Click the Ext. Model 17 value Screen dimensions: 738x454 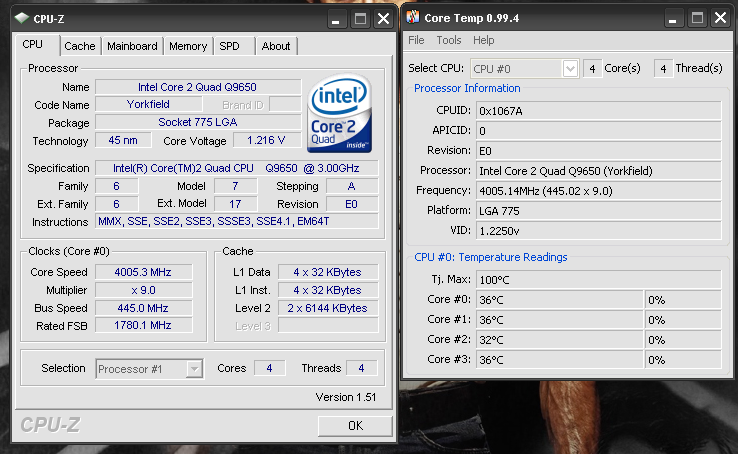235,204
